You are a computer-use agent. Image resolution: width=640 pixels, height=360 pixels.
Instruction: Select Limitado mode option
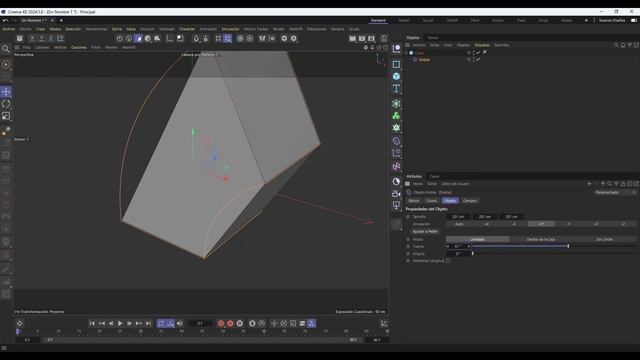click(x=477, y=239)
